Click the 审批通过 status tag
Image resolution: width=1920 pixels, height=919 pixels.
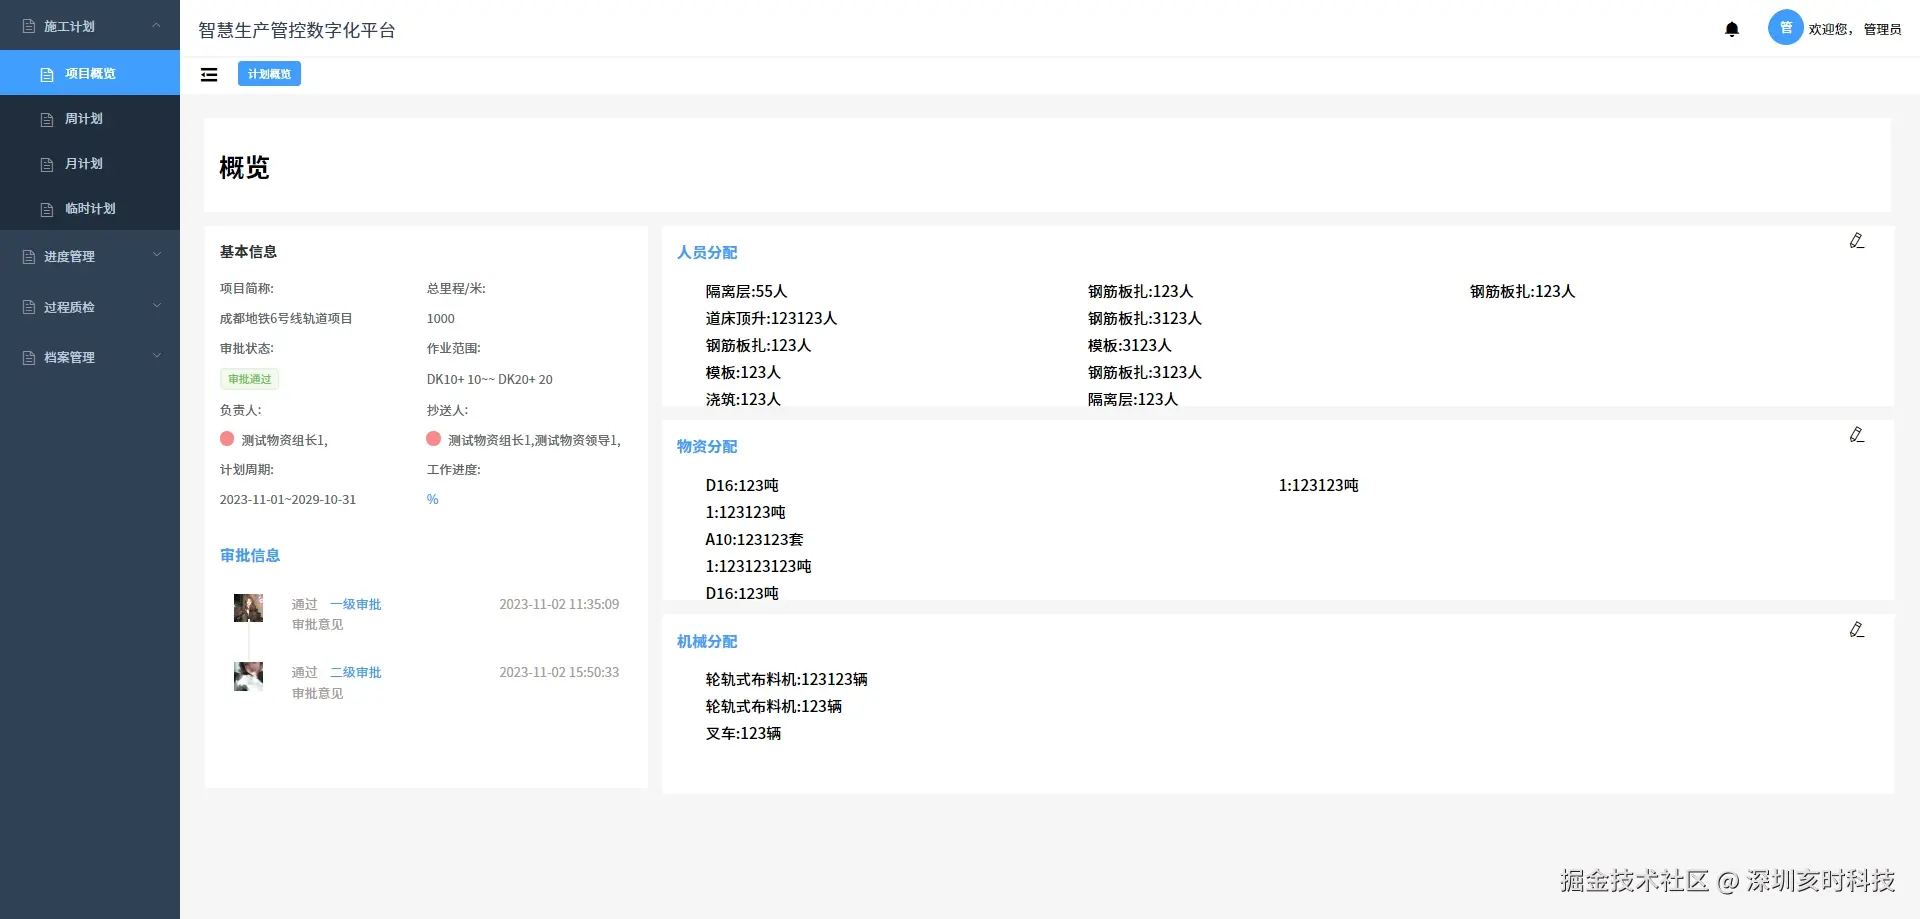[249, 379]
